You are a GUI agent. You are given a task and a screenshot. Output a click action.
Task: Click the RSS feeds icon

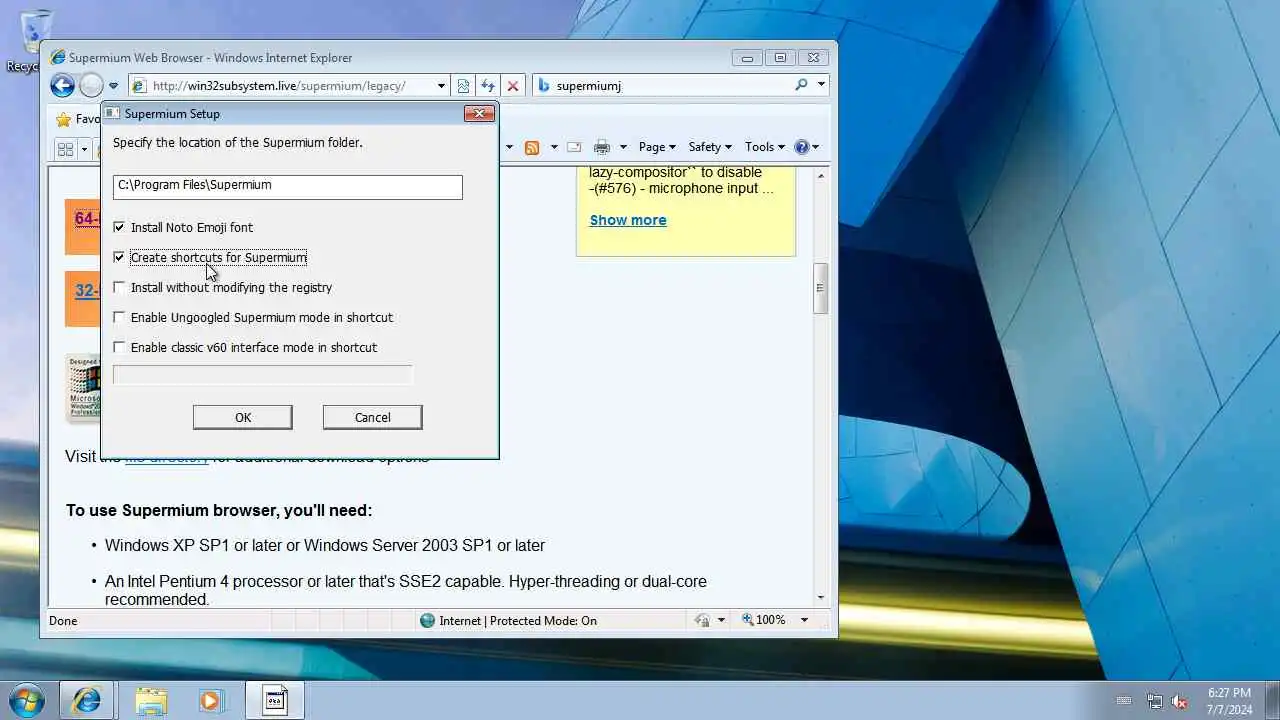pos(532,147)
